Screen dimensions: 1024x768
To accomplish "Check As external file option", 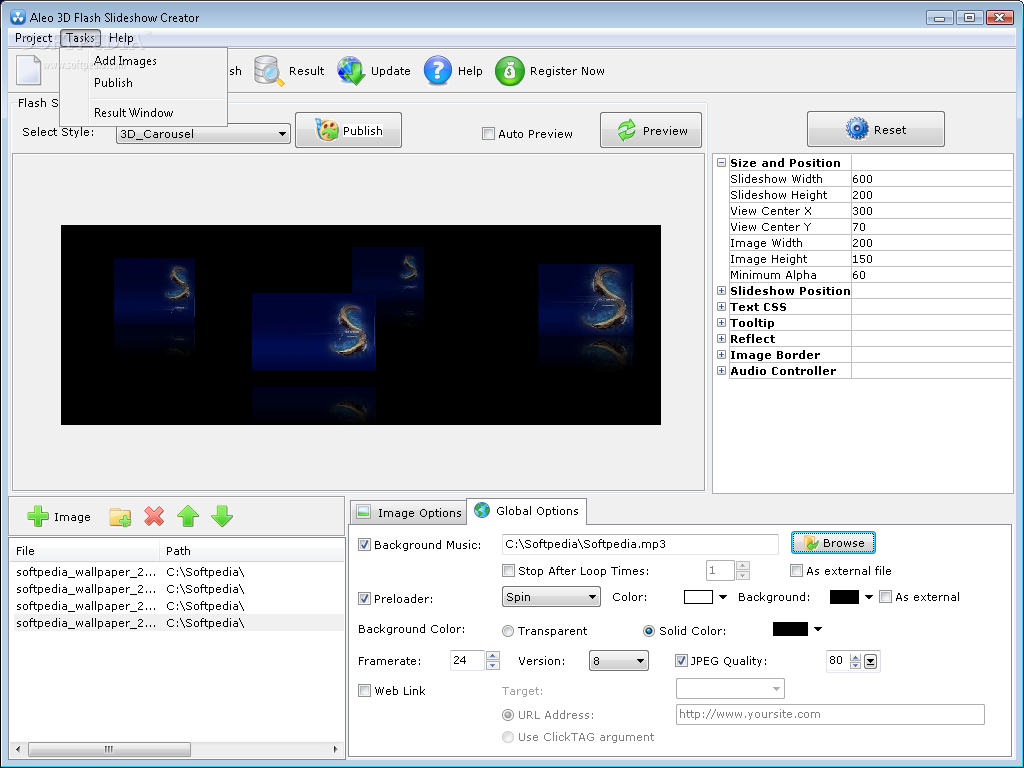I will point(796,570).
